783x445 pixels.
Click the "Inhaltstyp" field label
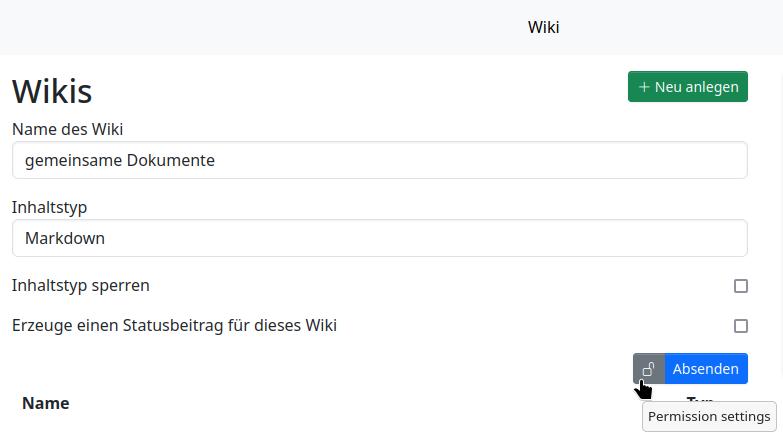coord(50,207)
